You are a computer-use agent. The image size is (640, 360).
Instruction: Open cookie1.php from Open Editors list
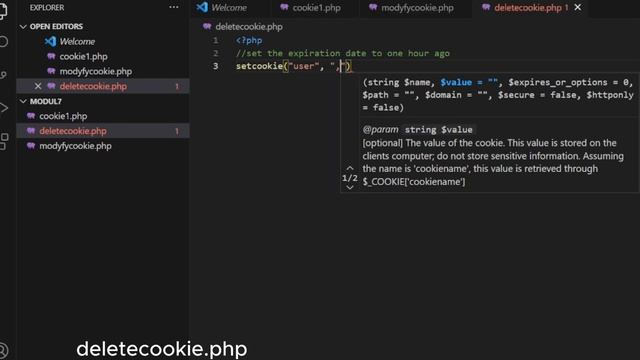(x=83, y=56)
